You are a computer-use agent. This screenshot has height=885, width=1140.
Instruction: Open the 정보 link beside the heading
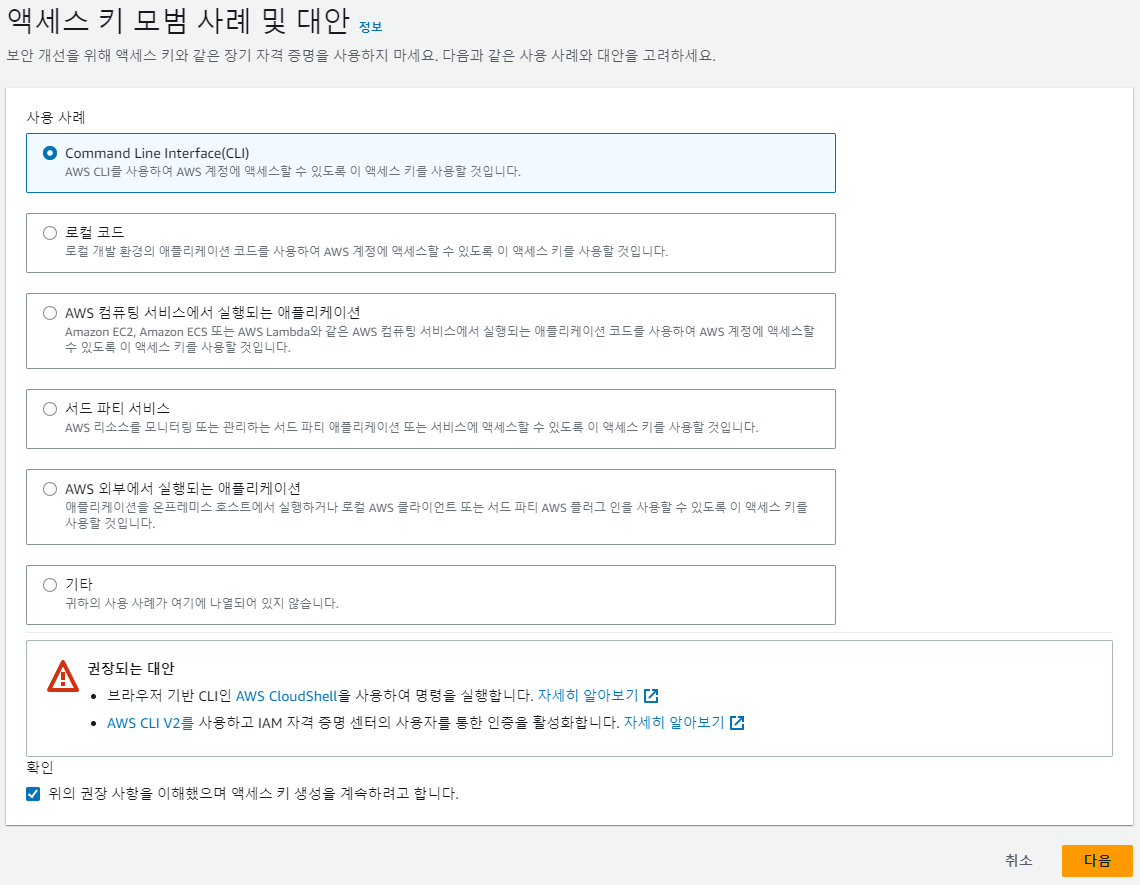coord(370,27)
